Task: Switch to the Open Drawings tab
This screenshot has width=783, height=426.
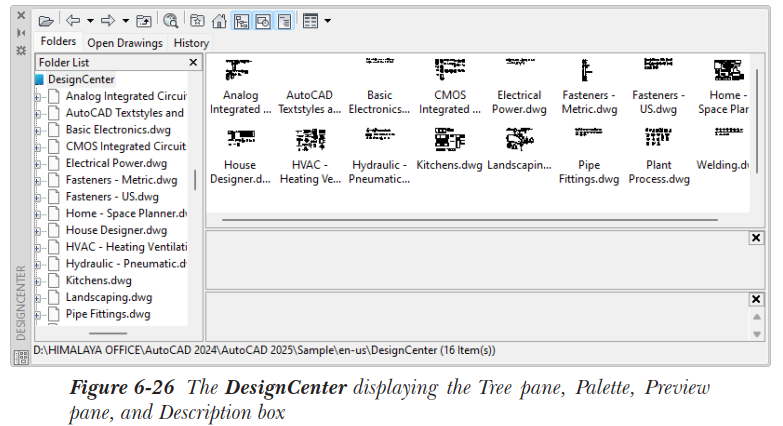Action: [x=125, y=43]
